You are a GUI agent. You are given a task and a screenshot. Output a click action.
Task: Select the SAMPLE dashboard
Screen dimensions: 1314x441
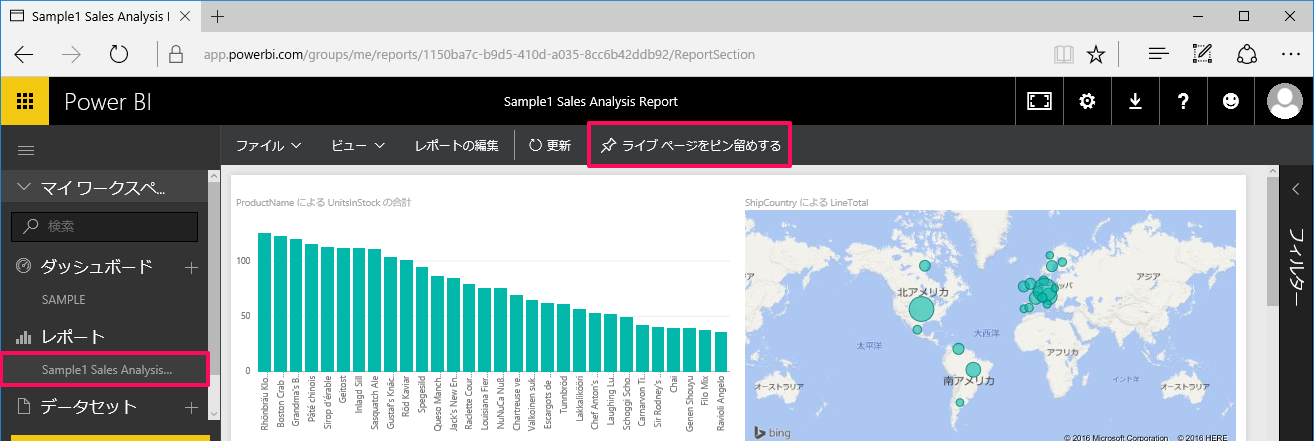click(x=63, y=299)
